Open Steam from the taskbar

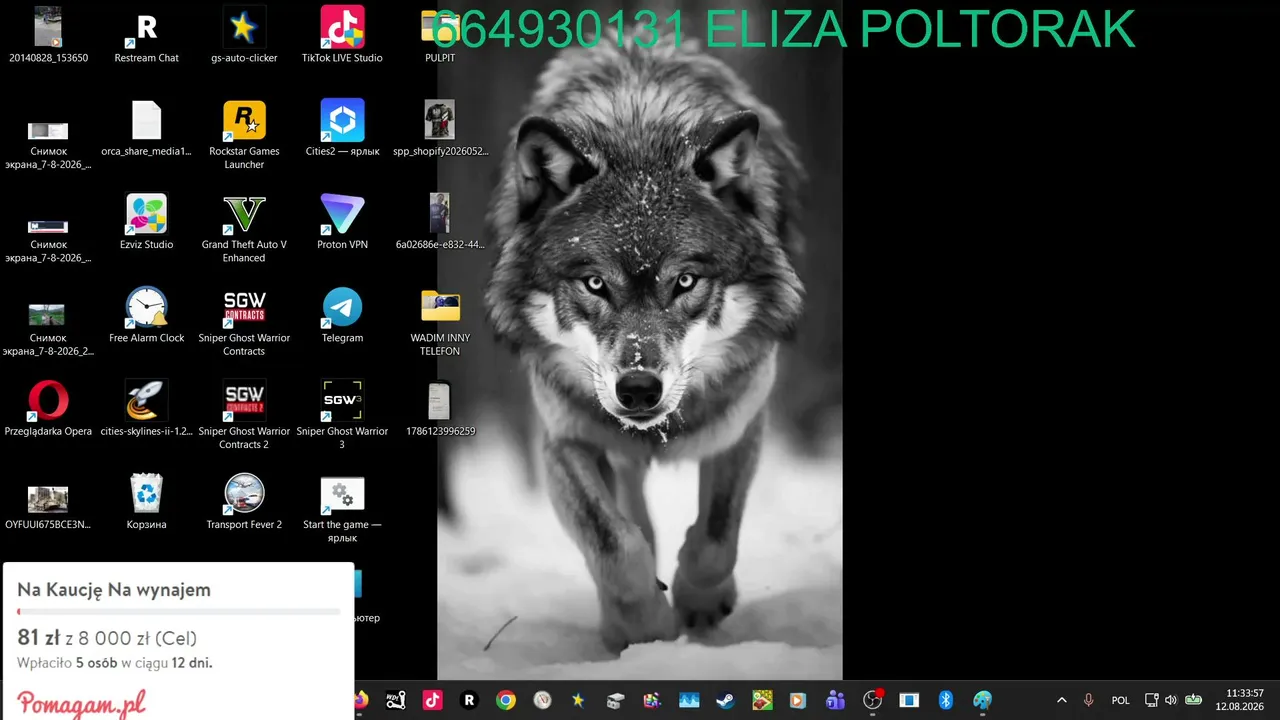[x=725, y=700]
